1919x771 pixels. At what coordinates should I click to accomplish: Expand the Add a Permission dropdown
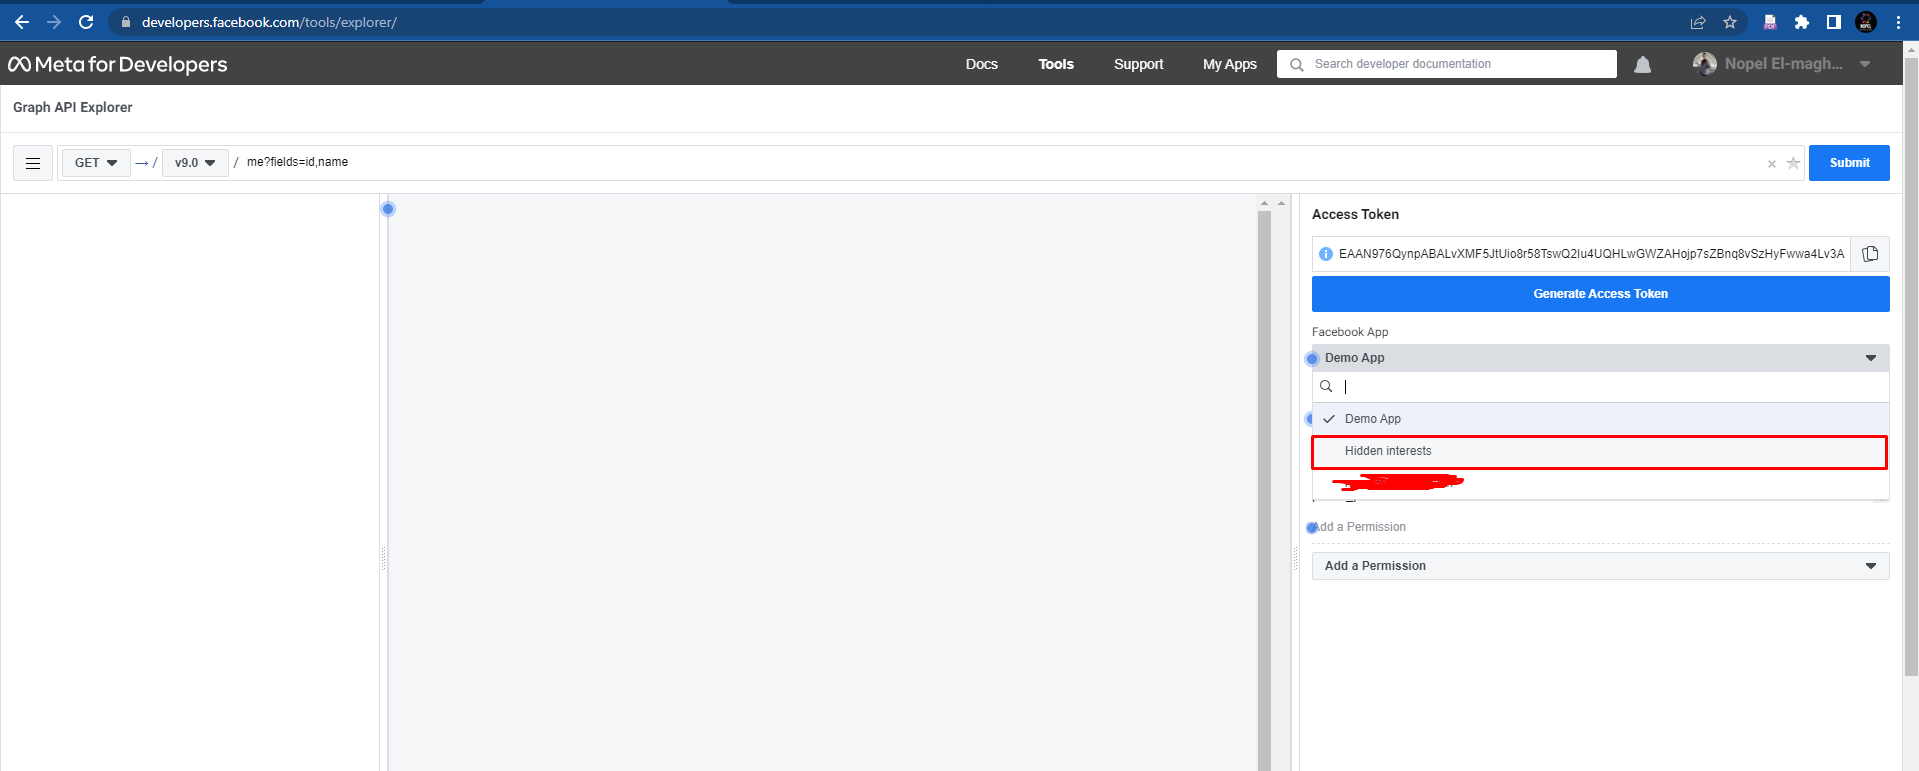pos(1600,566)
